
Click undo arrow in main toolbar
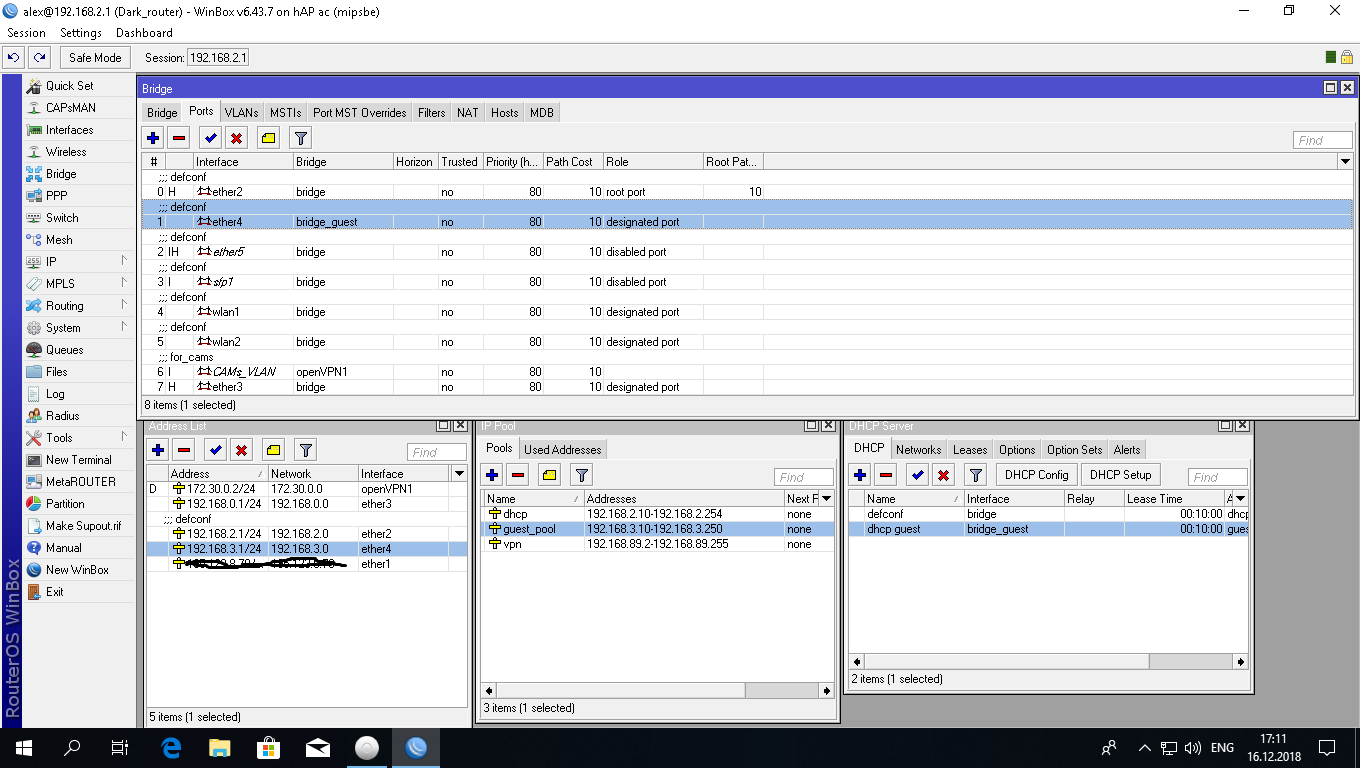point(15,58)
